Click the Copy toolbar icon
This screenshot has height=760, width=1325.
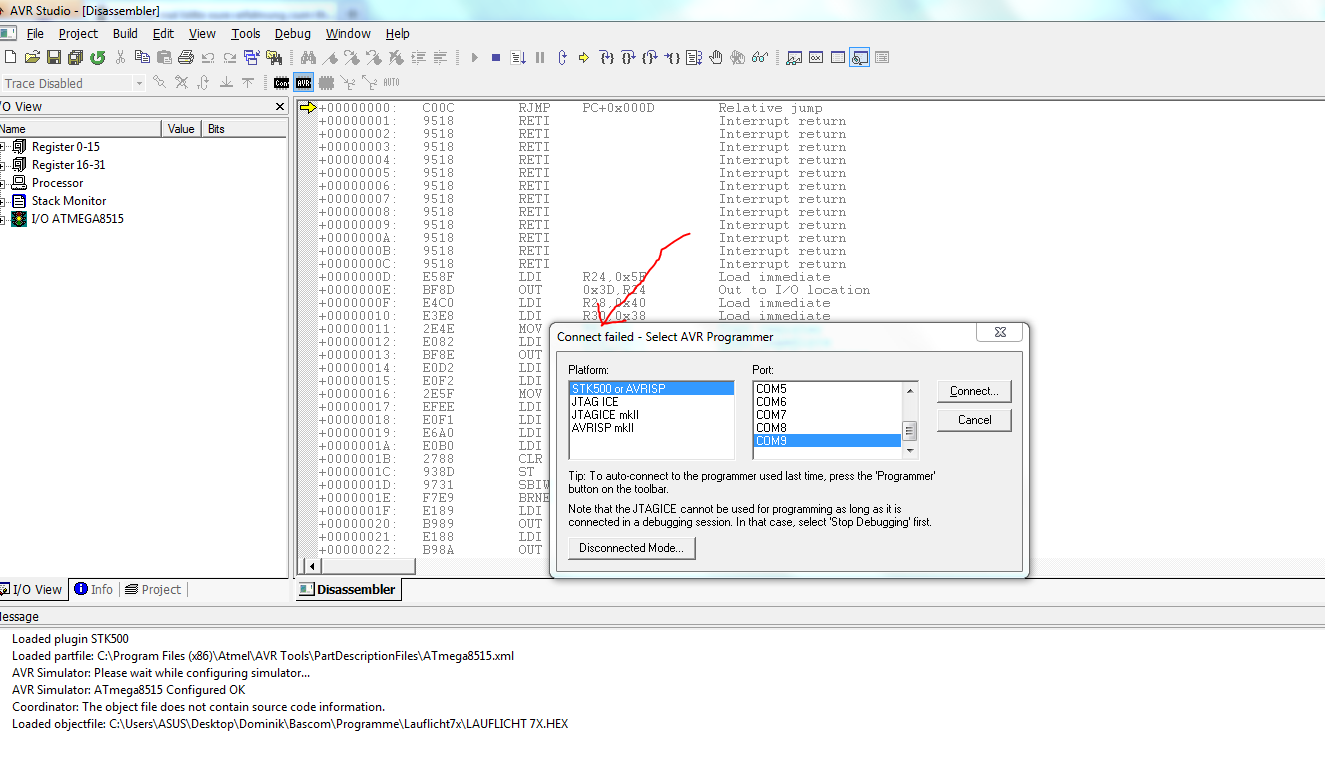click(142, 57)
